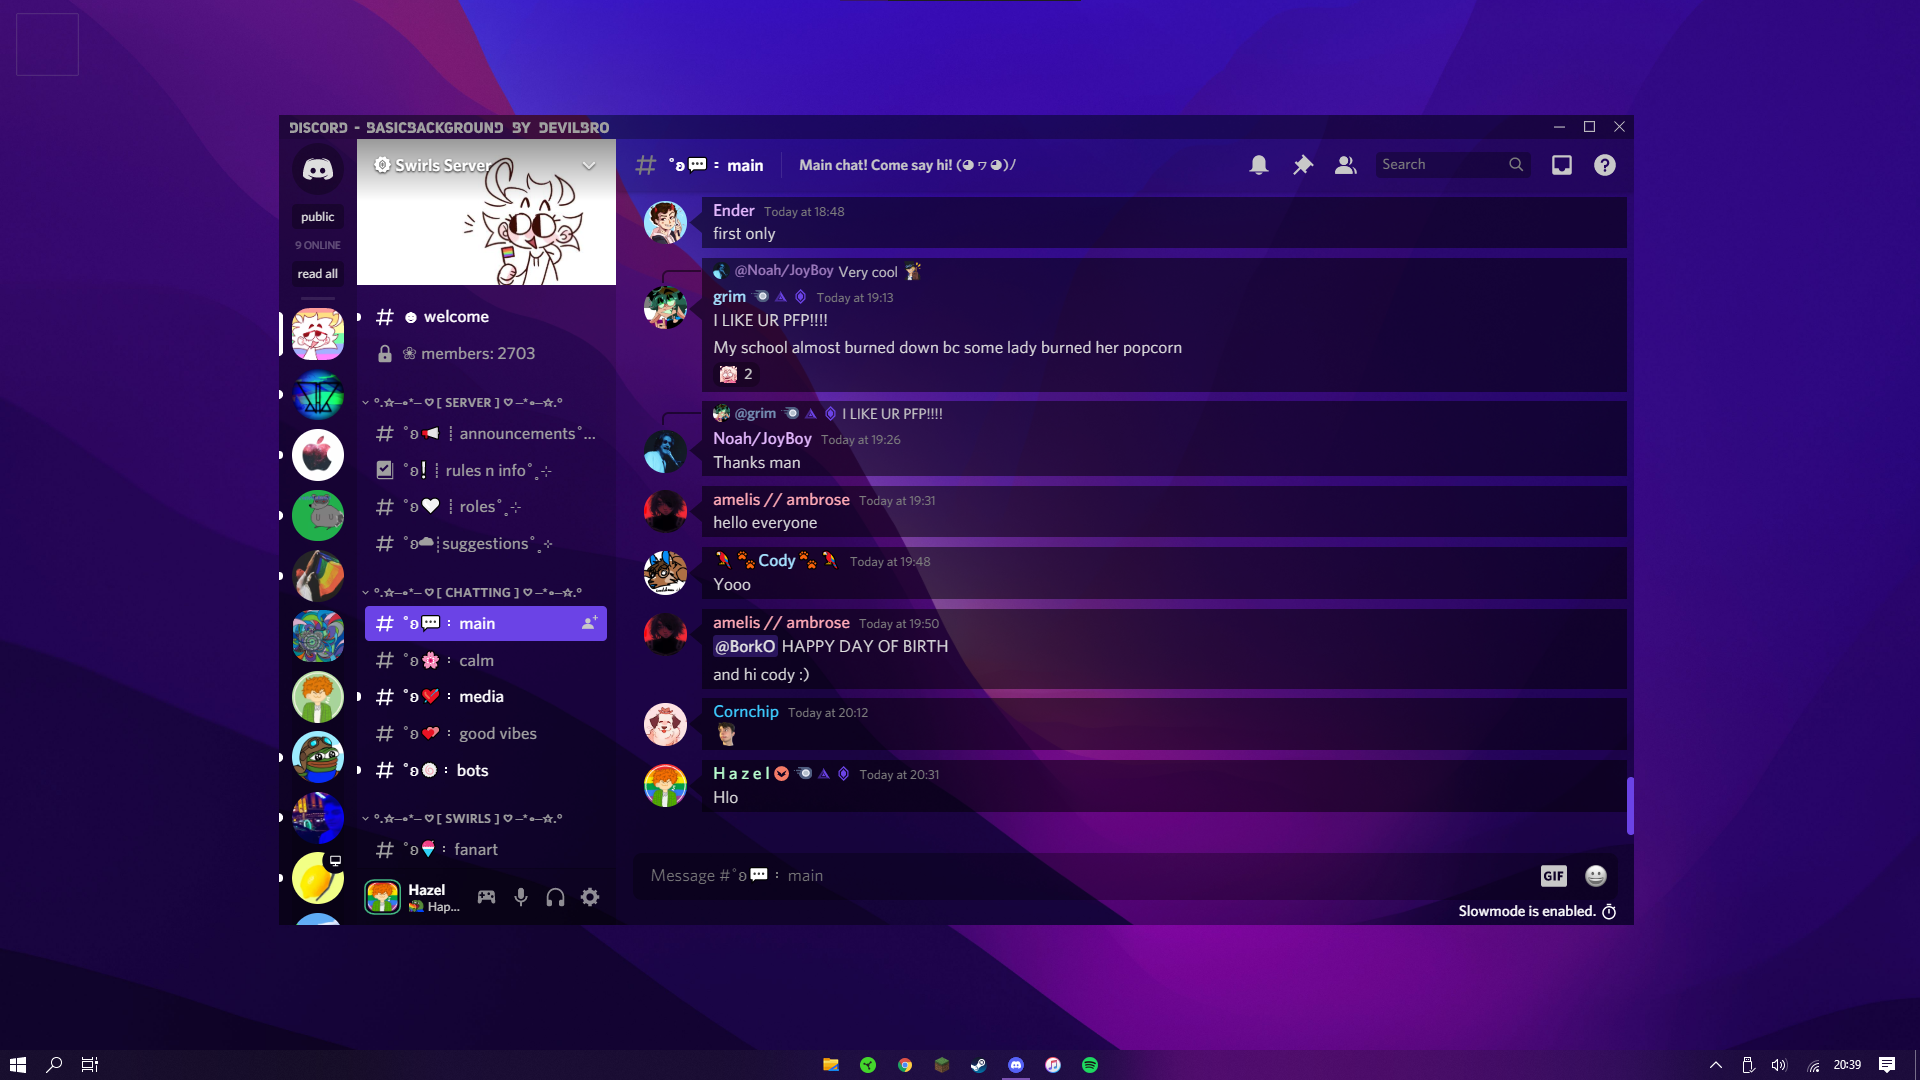
Task: Select the Apple logo server
Action: click(x=318, y=455)
